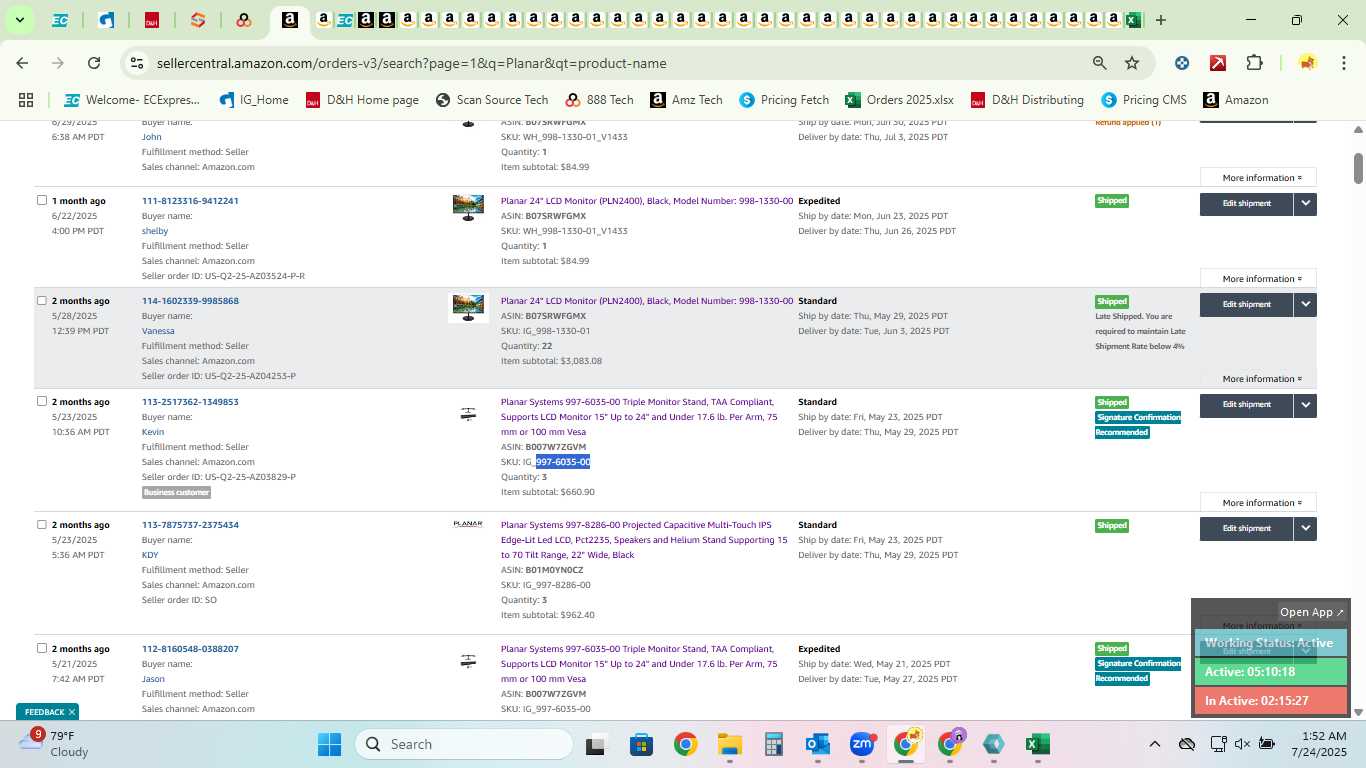Select checkbox for order 113-2517362-1349853
Image resolution: width=1366 pixels, height=768 pixels.
click(x=42, y=401)
